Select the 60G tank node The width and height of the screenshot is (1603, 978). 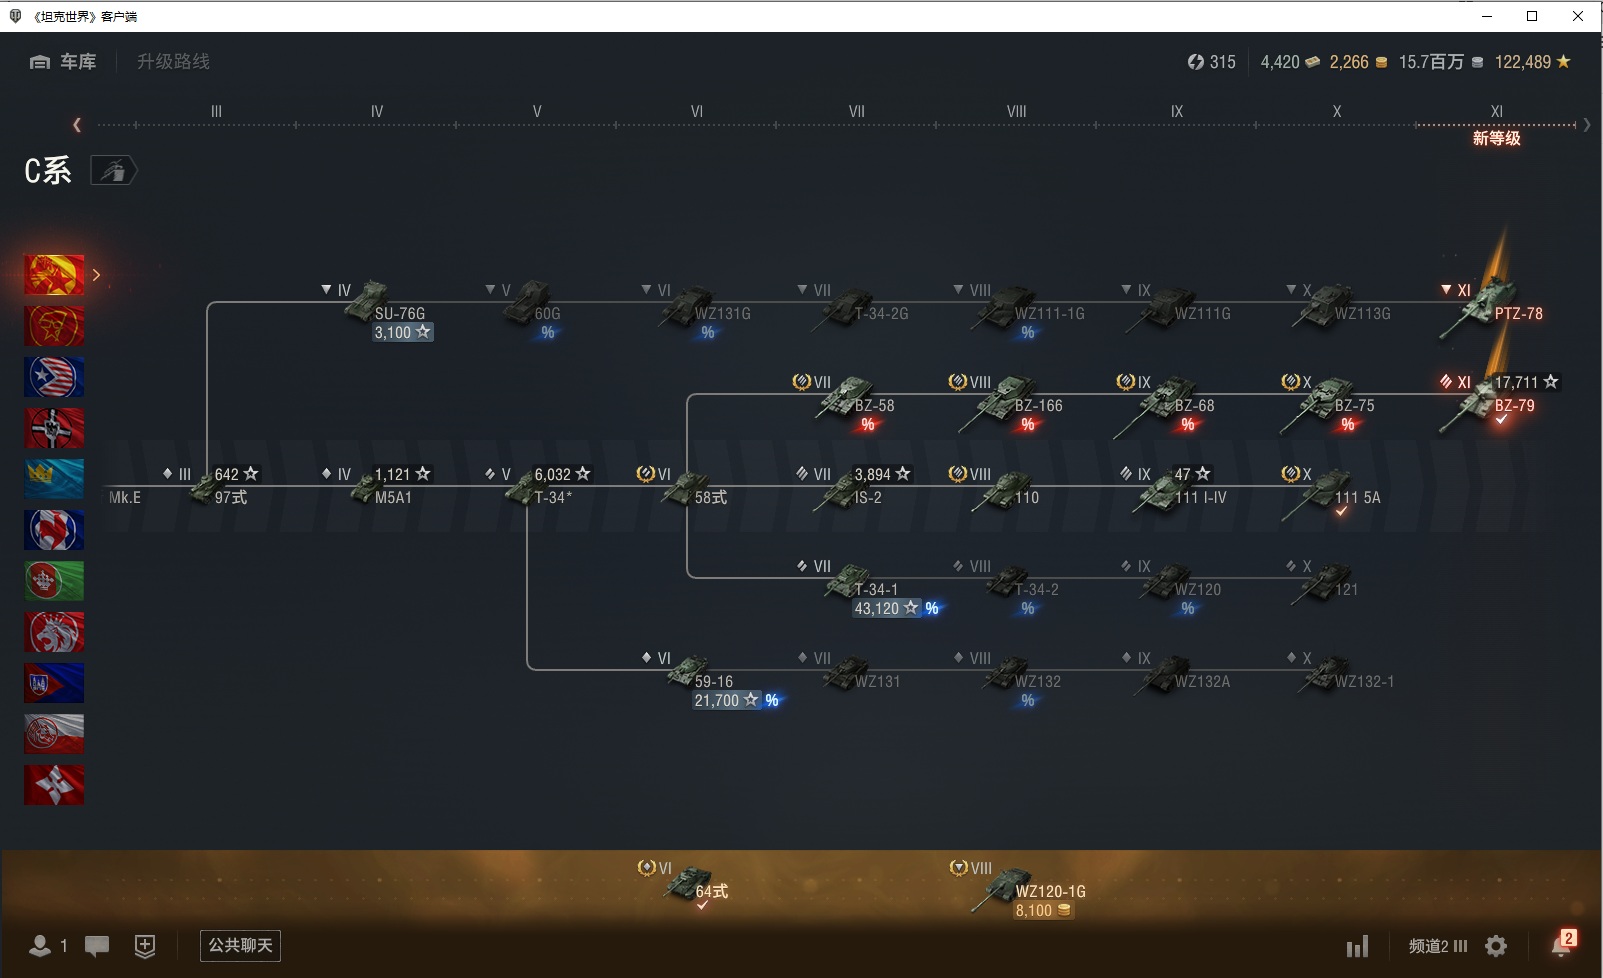click(x=524, y=310)
